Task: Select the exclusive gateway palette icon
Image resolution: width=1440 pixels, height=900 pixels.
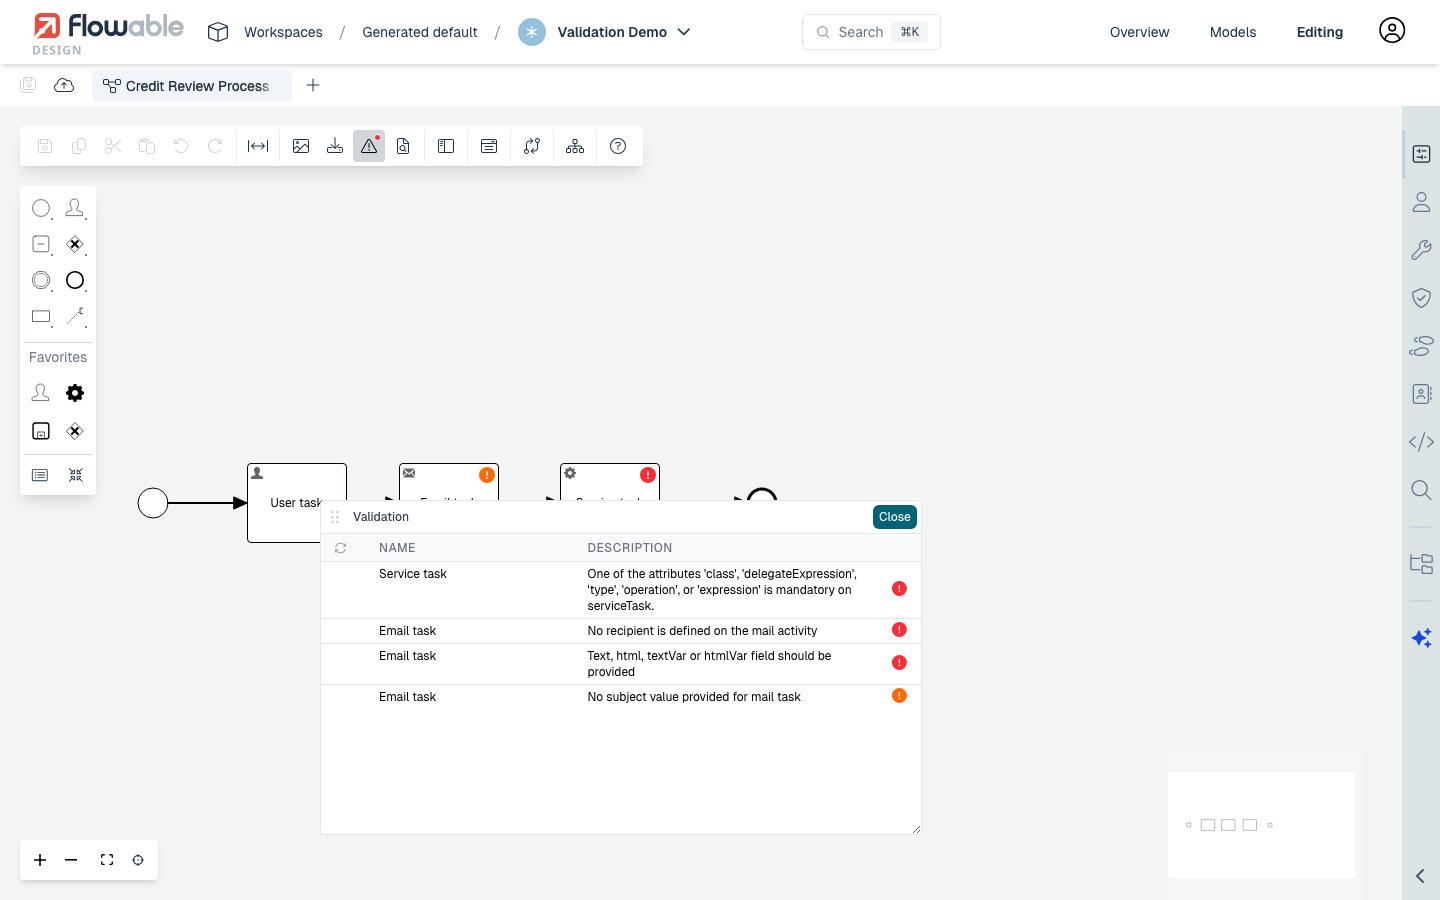Action: pos(75,244)
